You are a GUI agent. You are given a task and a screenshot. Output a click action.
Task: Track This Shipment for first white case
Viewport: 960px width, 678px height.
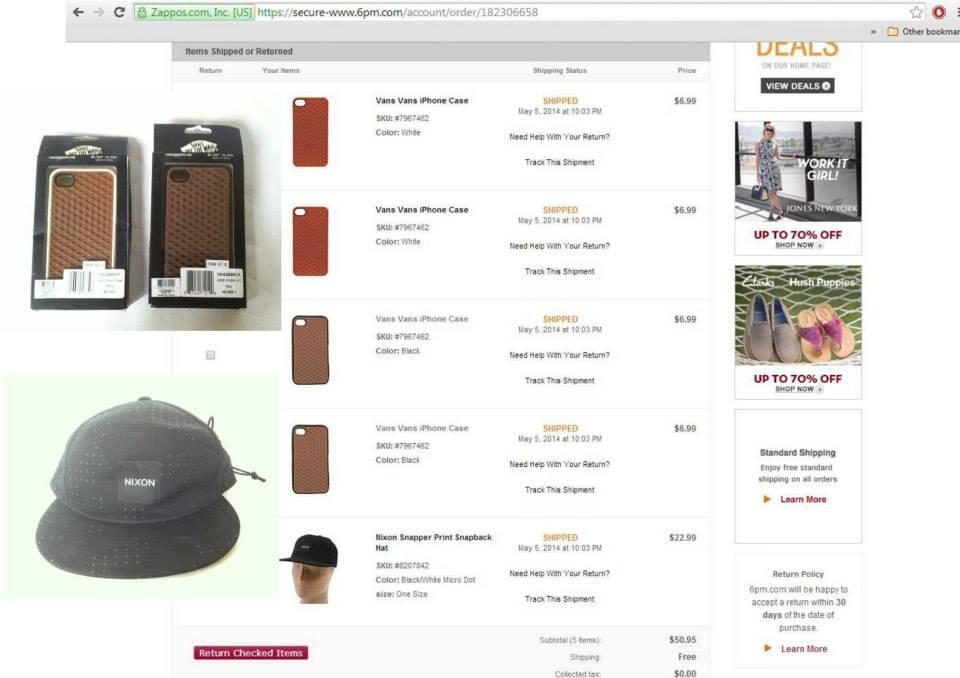560,162
